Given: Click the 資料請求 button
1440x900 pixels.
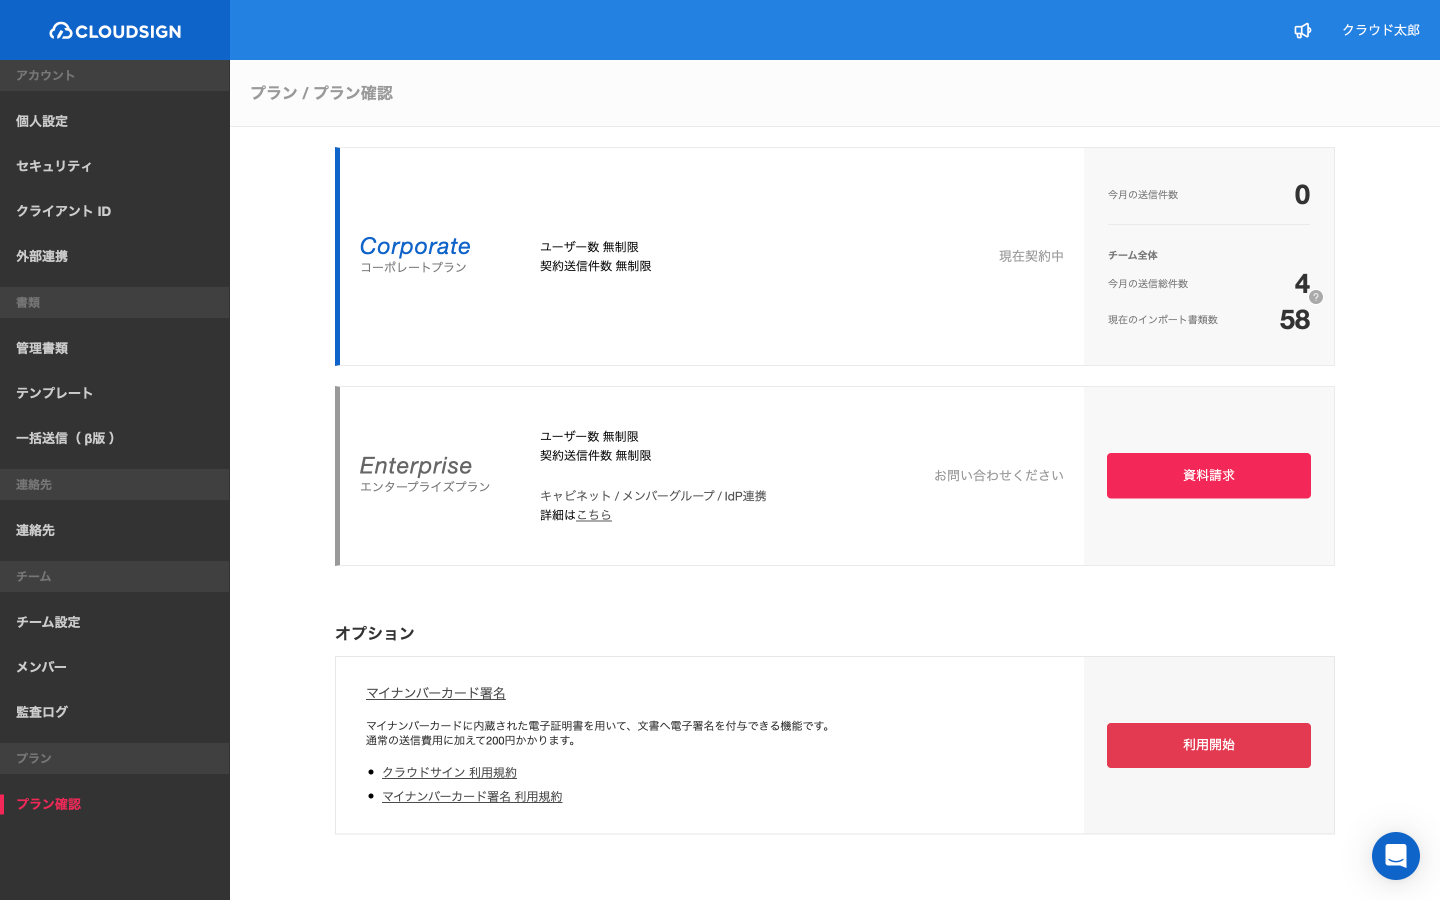Looking at the screenshot, I should click(x=1208, y=475).
